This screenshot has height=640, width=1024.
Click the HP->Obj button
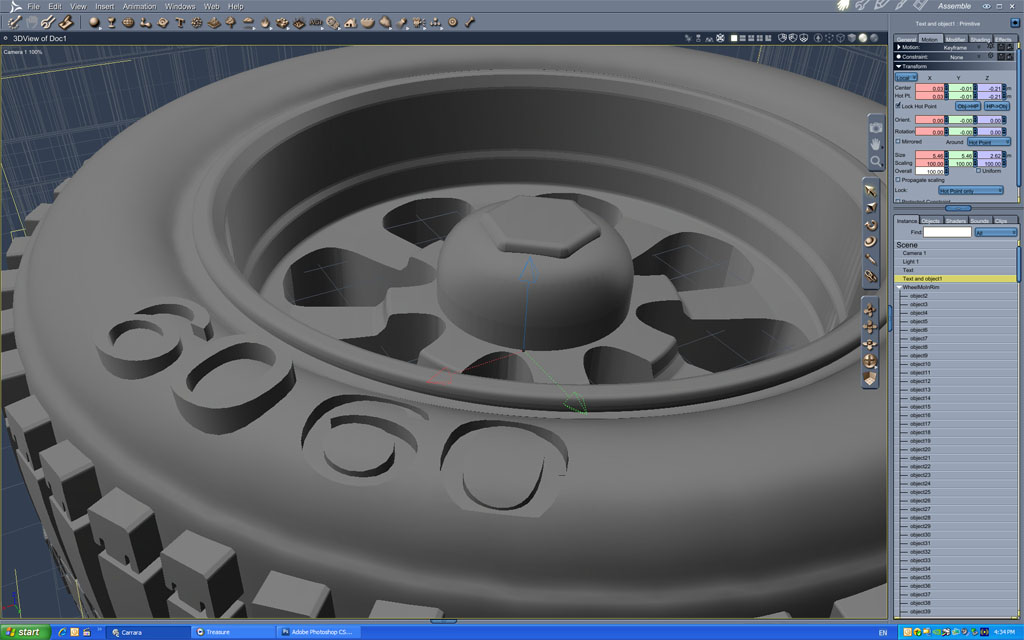tap(997, 106)
